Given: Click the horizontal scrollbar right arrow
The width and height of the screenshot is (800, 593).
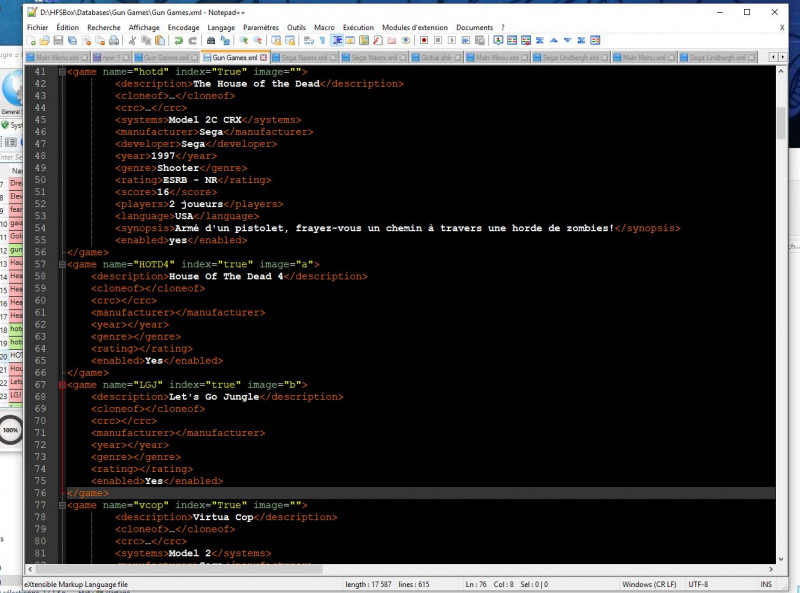Looking at the screenshot, I should tap(770, 569).
